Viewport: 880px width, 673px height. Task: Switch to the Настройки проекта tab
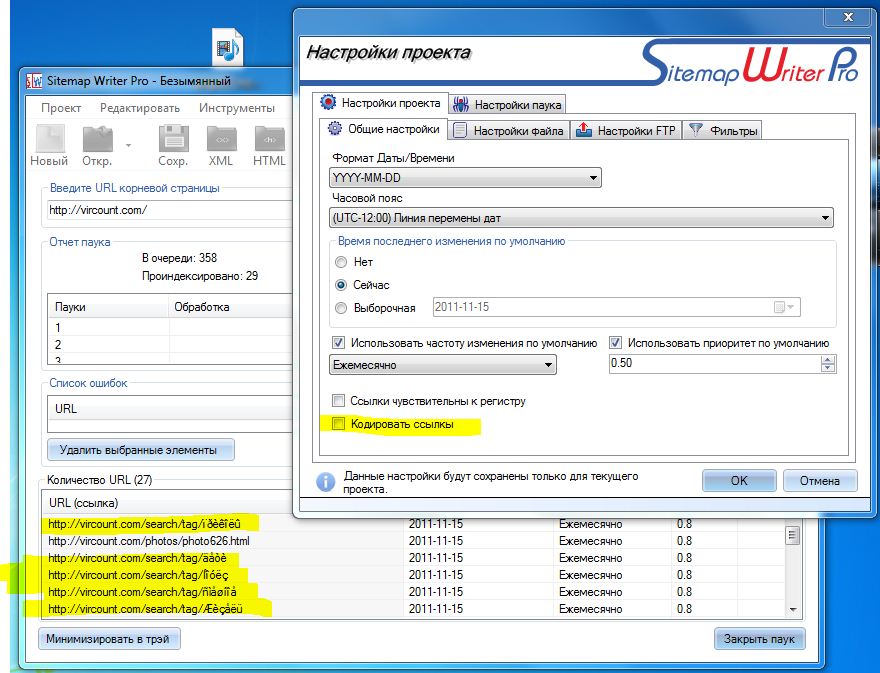coord(381,103)
